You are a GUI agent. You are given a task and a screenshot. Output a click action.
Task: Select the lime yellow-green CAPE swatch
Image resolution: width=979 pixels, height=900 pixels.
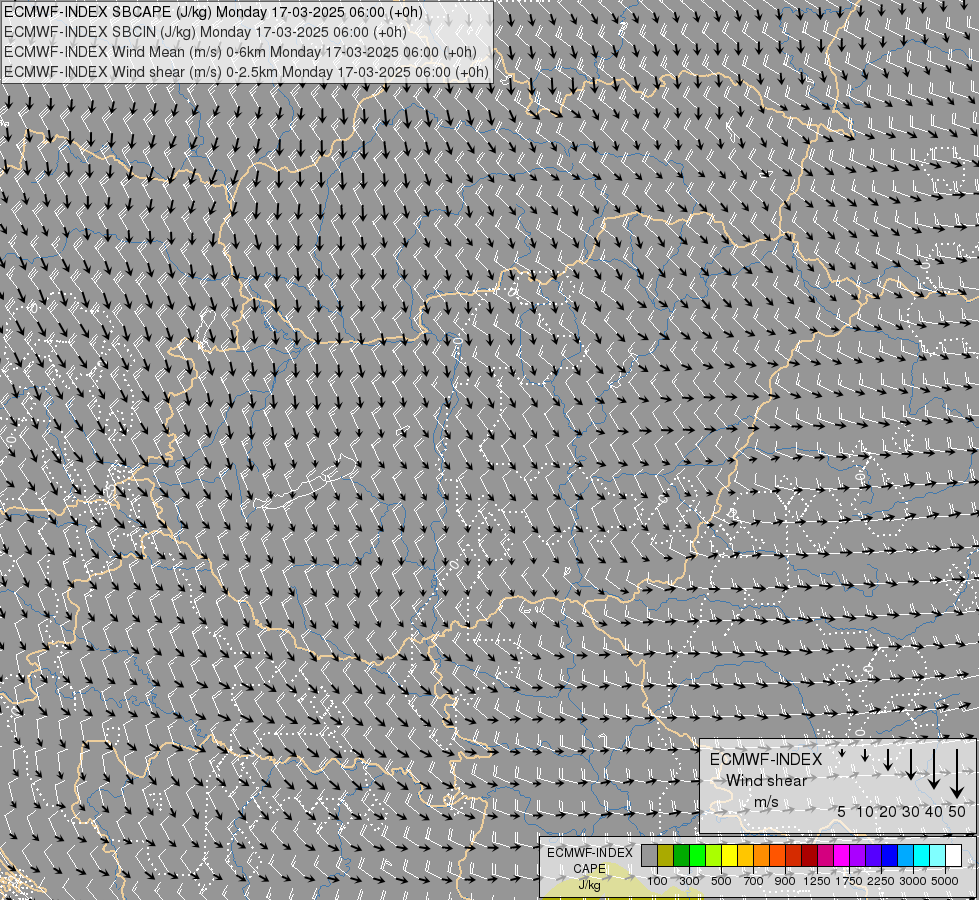(714, 855)
